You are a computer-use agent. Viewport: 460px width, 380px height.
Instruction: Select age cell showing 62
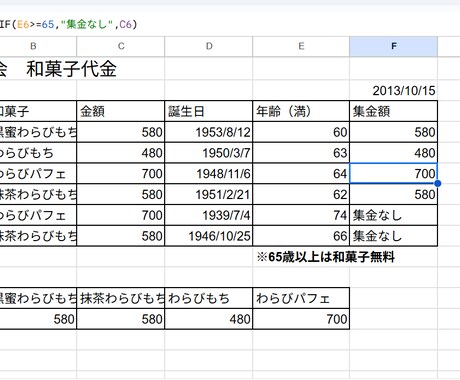point(301,194)
